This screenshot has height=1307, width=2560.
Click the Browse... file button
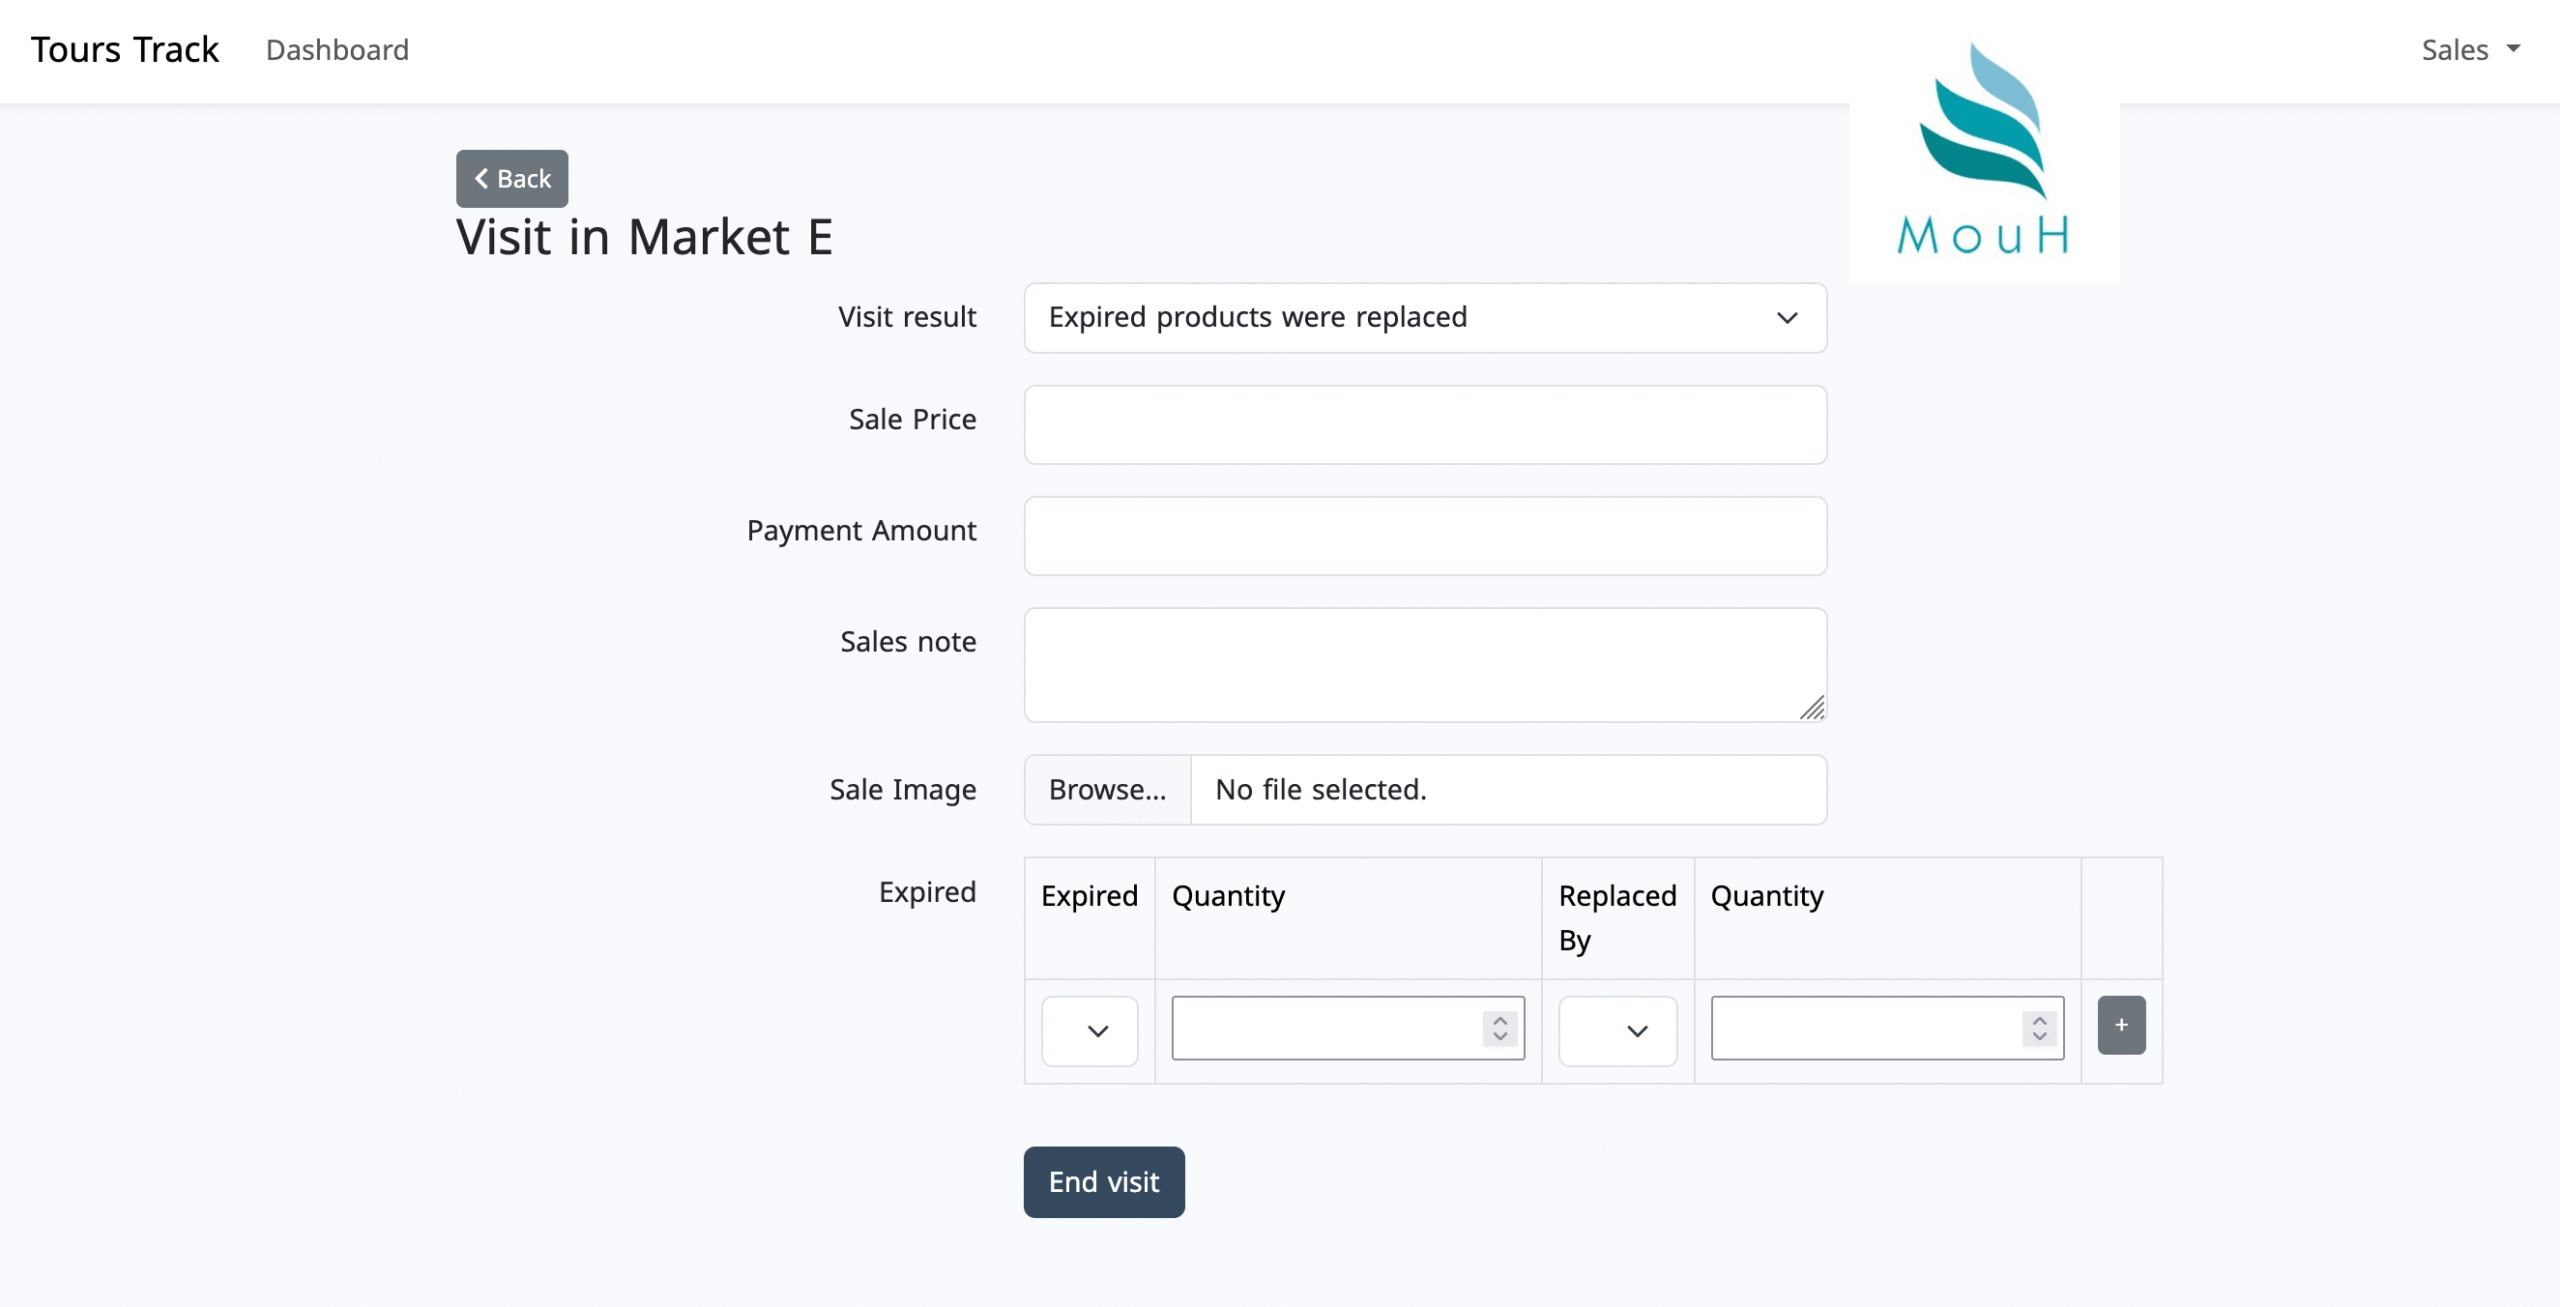[x=1107, y=790]
